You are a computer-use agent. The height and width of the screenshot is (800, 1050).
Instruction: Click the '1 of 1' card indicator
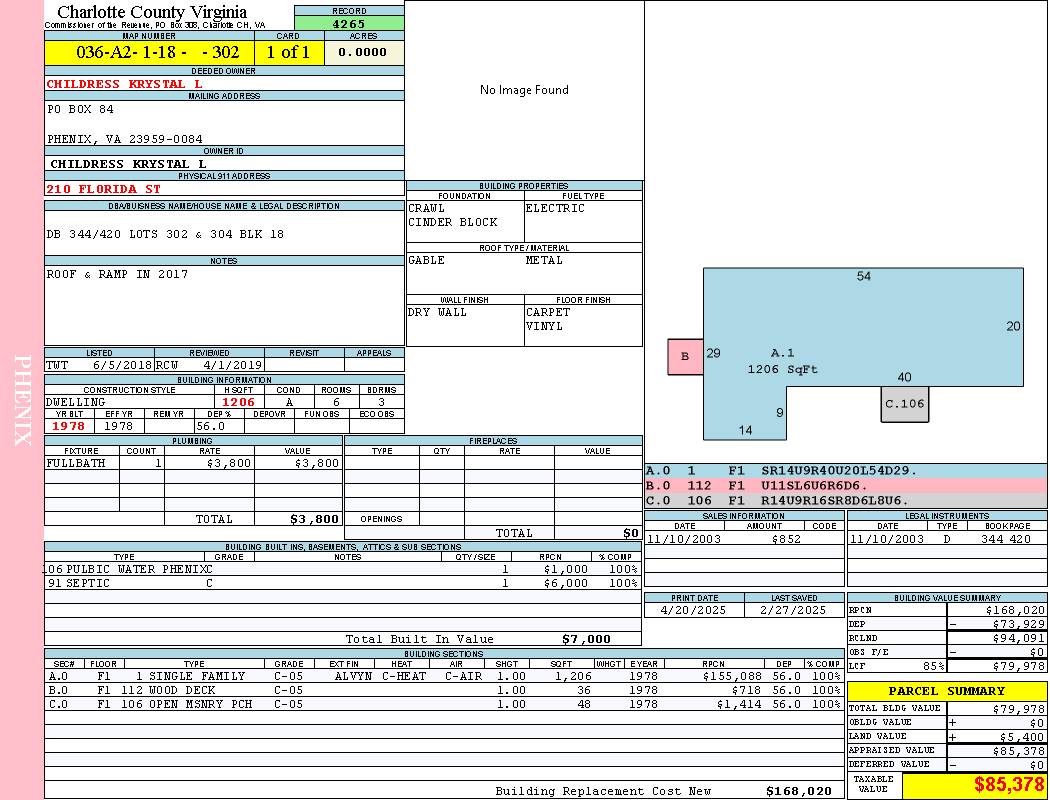288,52
